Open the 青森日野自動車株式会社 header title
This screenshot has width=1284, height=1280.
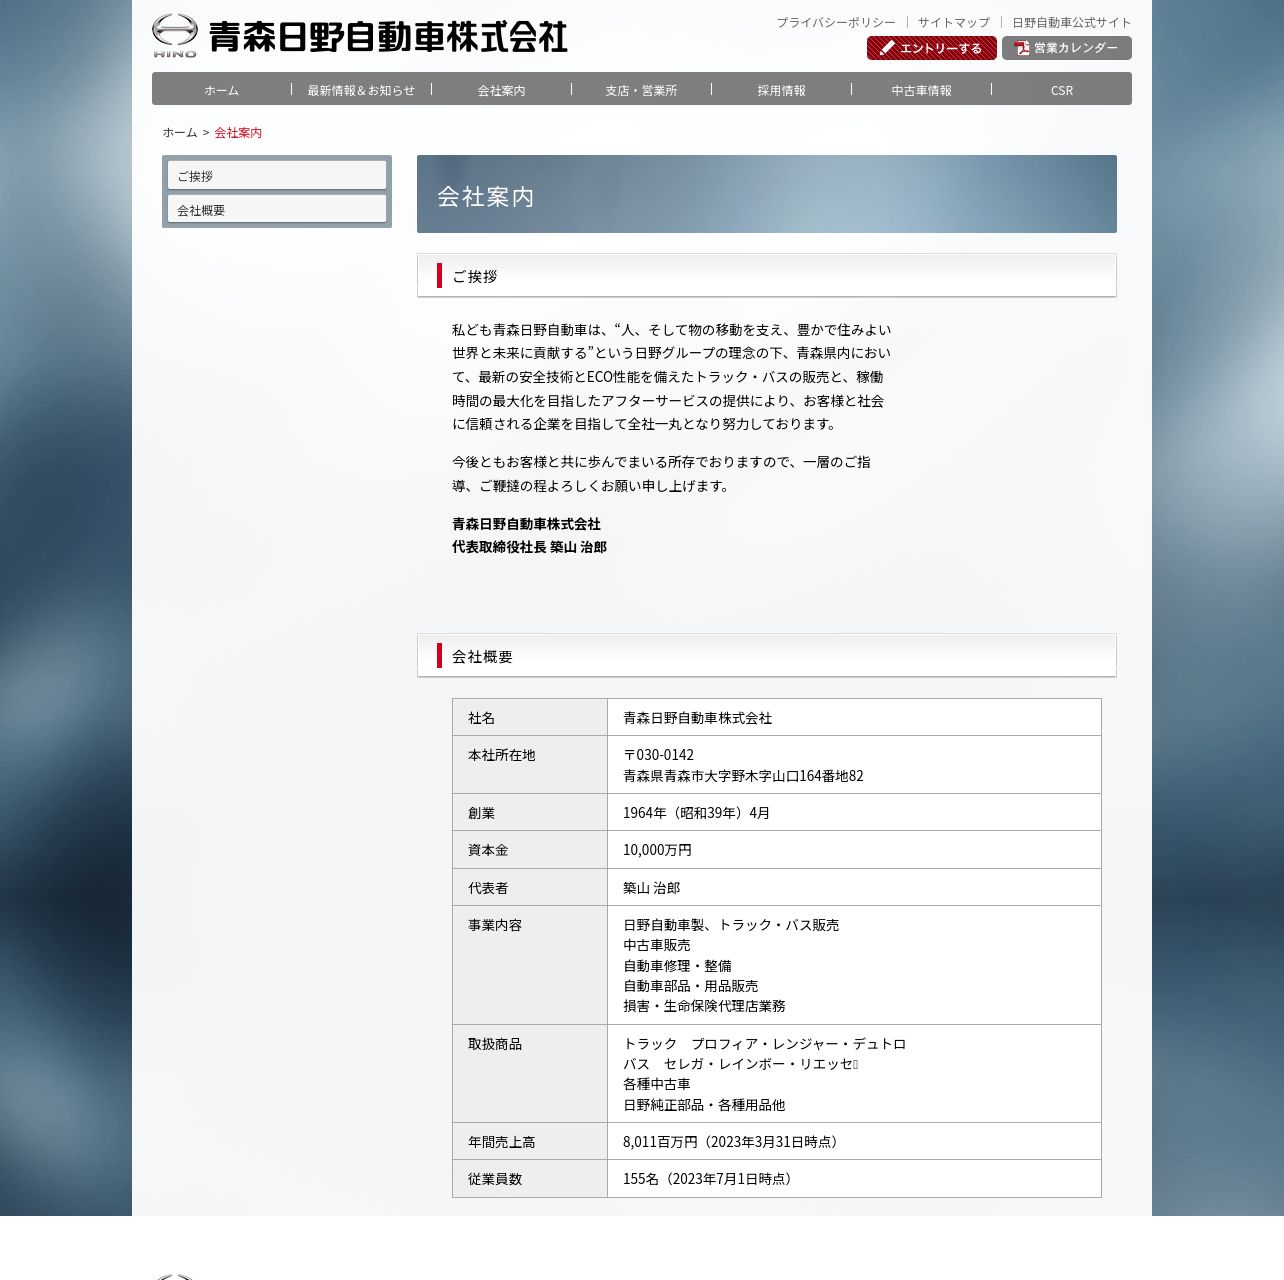388,38
